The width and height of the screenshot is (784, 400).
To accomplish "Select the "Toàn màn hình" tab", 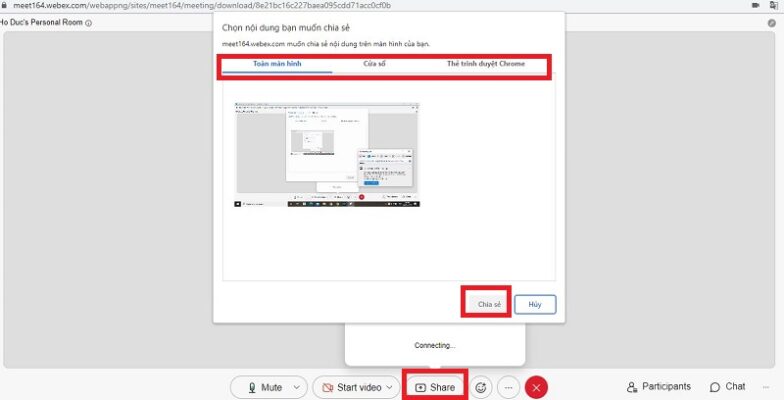I will click(x=277, y=64).
